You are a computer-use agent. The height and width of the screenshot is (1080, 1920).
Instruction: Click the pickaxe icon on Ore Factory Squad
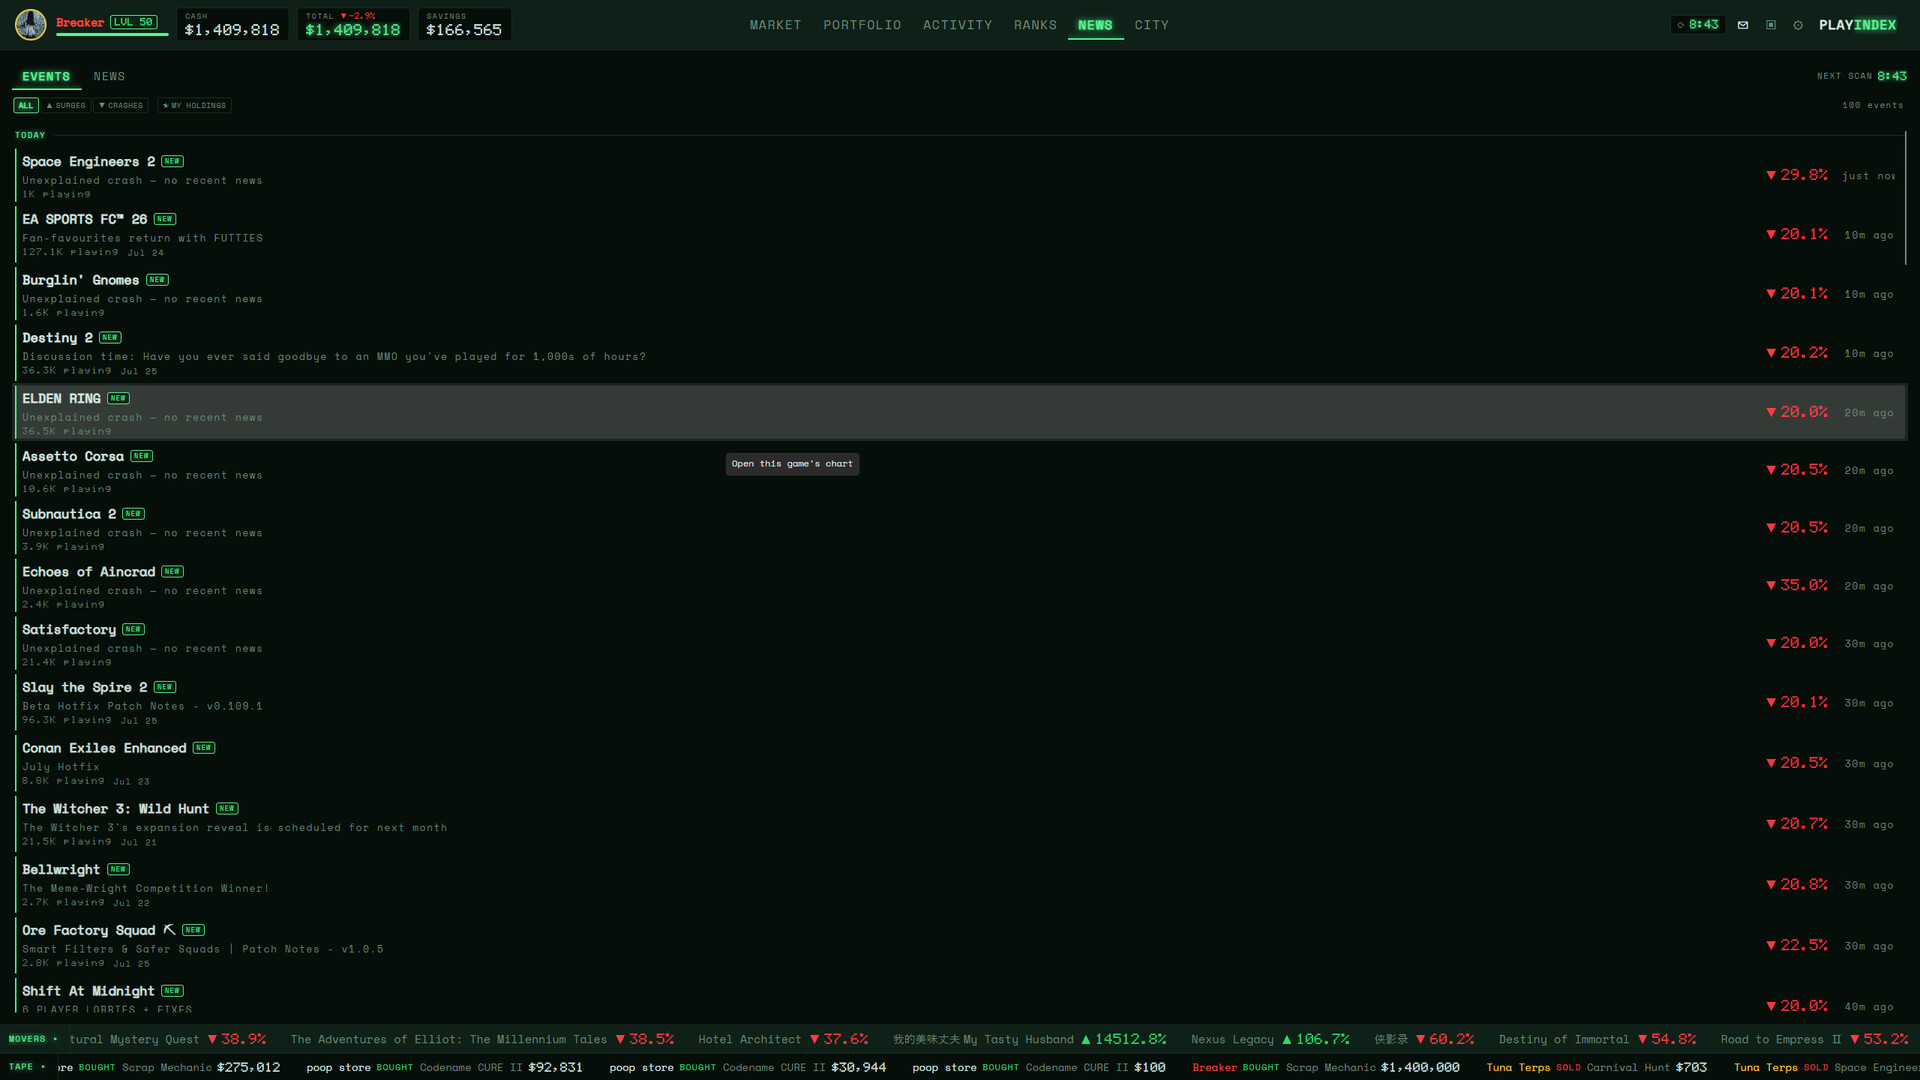click(x=169, y=930)
